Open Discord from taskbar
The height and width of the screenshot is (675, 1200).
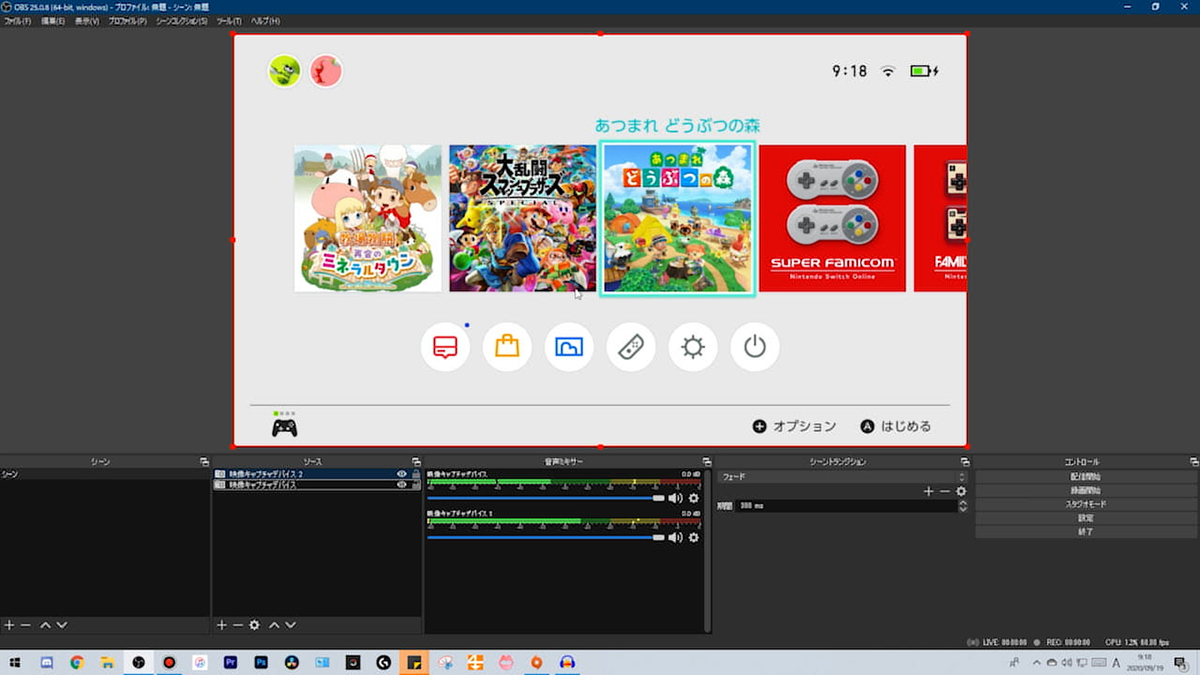pyautogui.click(x=46, y=662)
